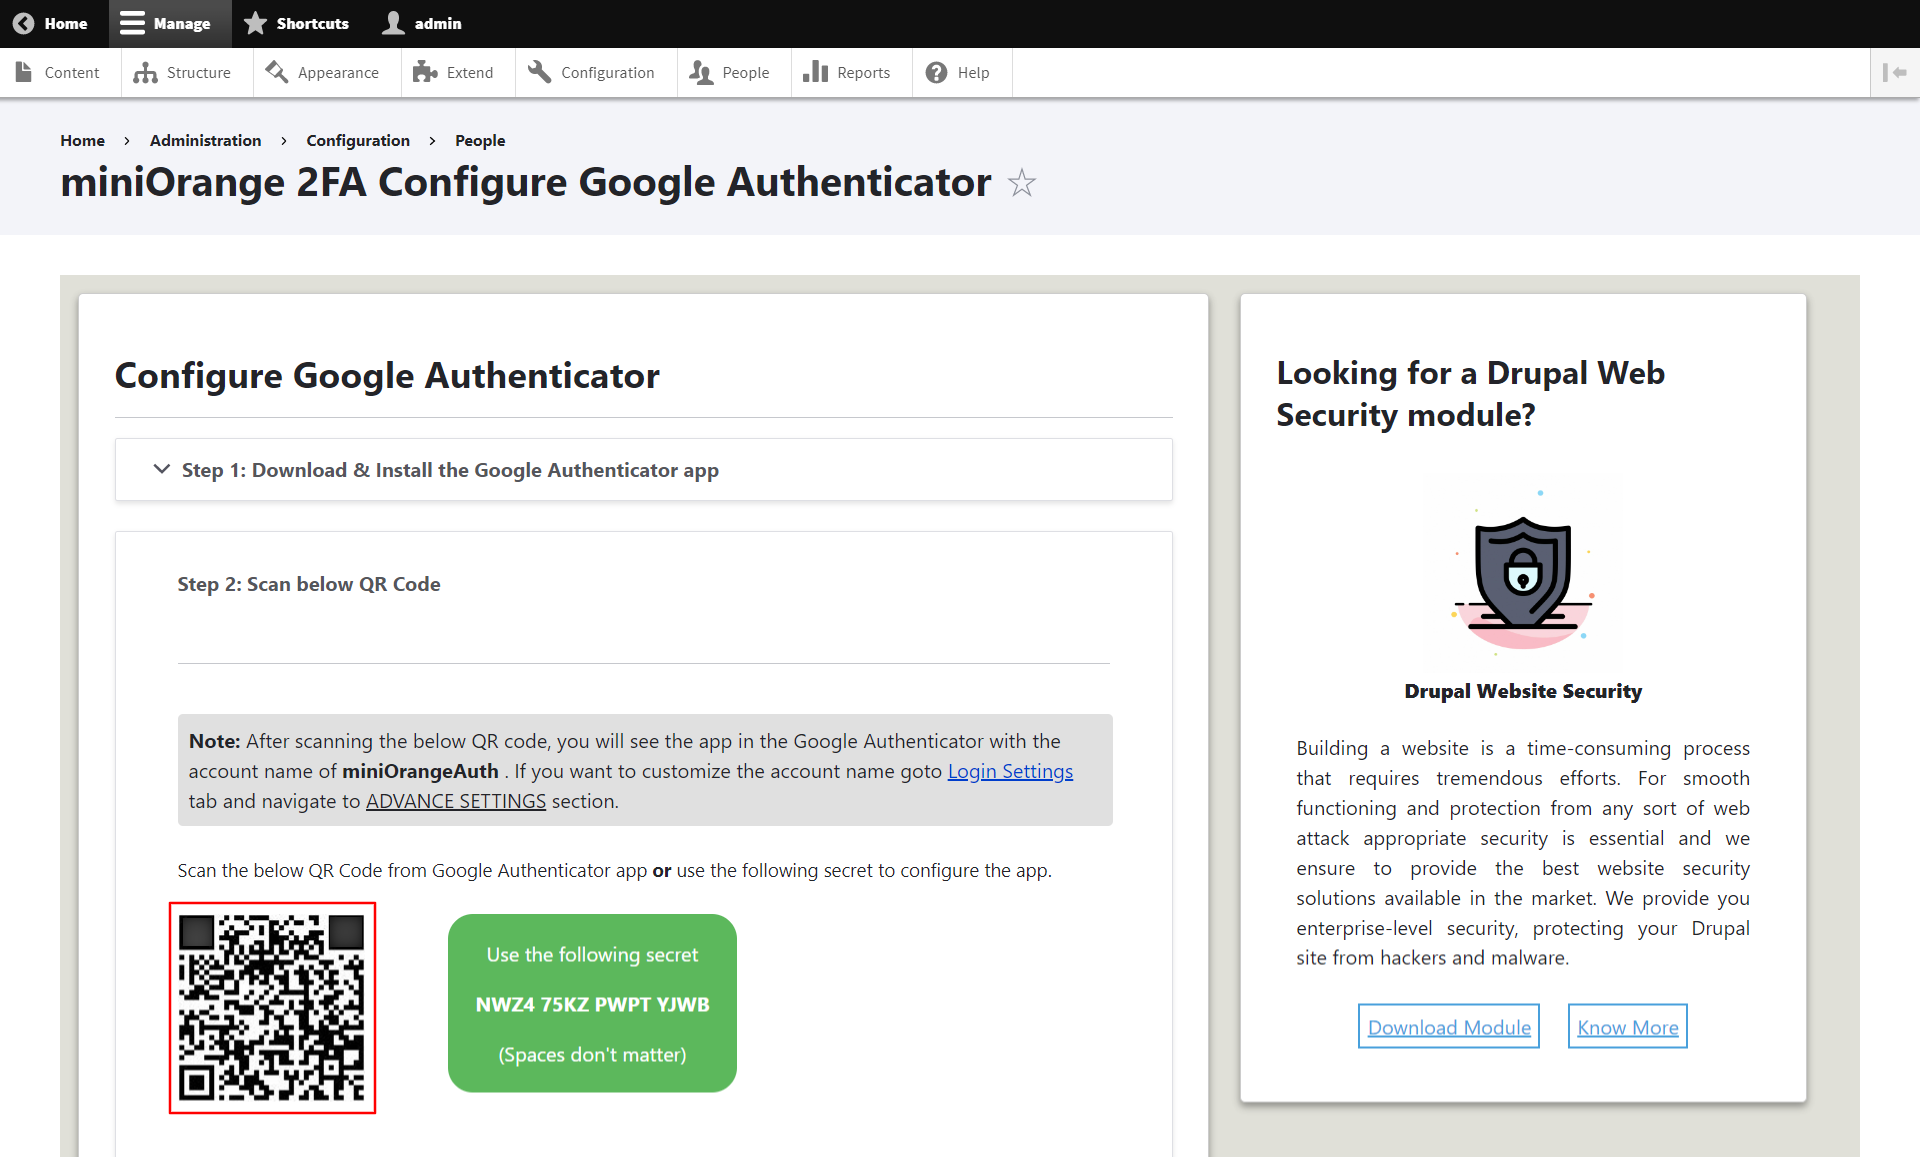
Task: Click the Home back-arrow icon in top bar
Action: [x=23, y=23]
